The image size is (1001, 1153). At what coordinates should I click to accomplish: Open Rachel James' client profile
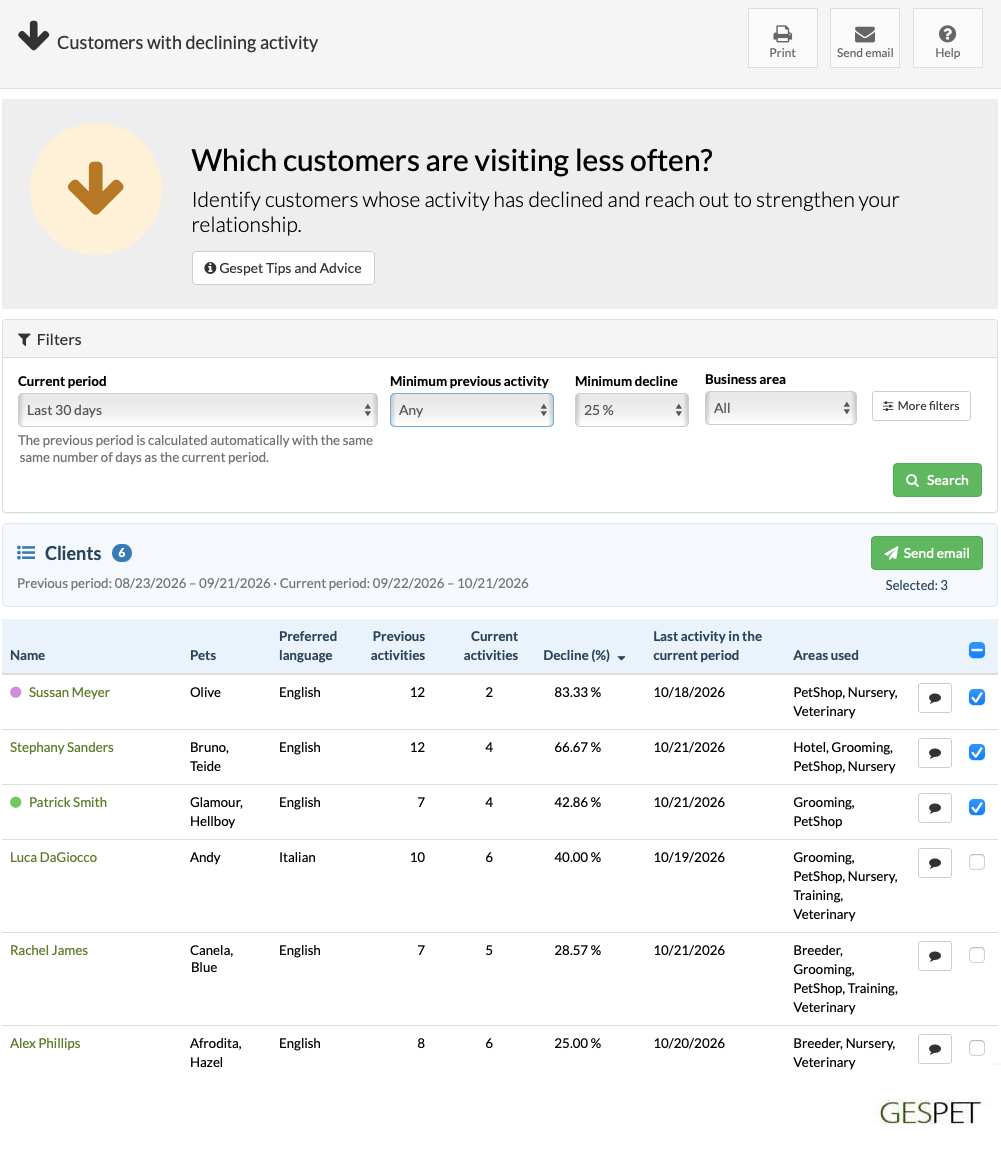[x=49, y=951]
